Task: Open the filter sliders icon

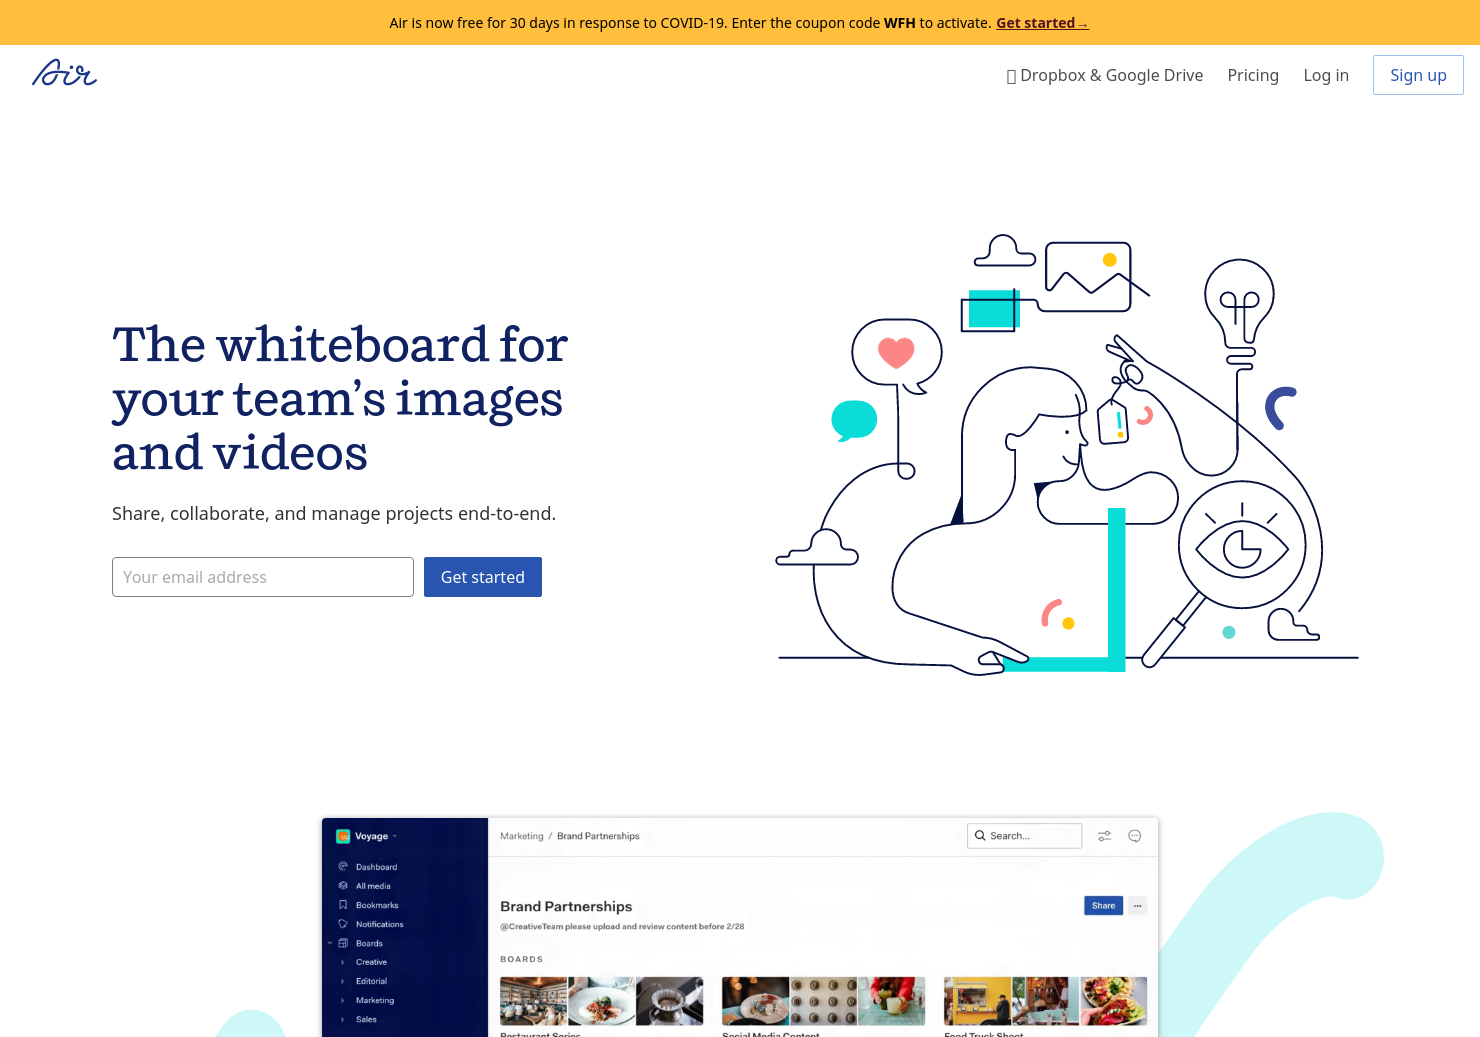Action: [x=1104, y=836]
